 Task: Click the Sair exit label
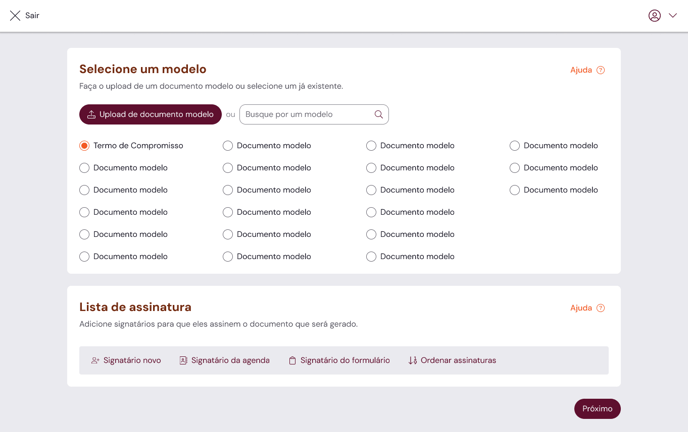coord(32,16)
